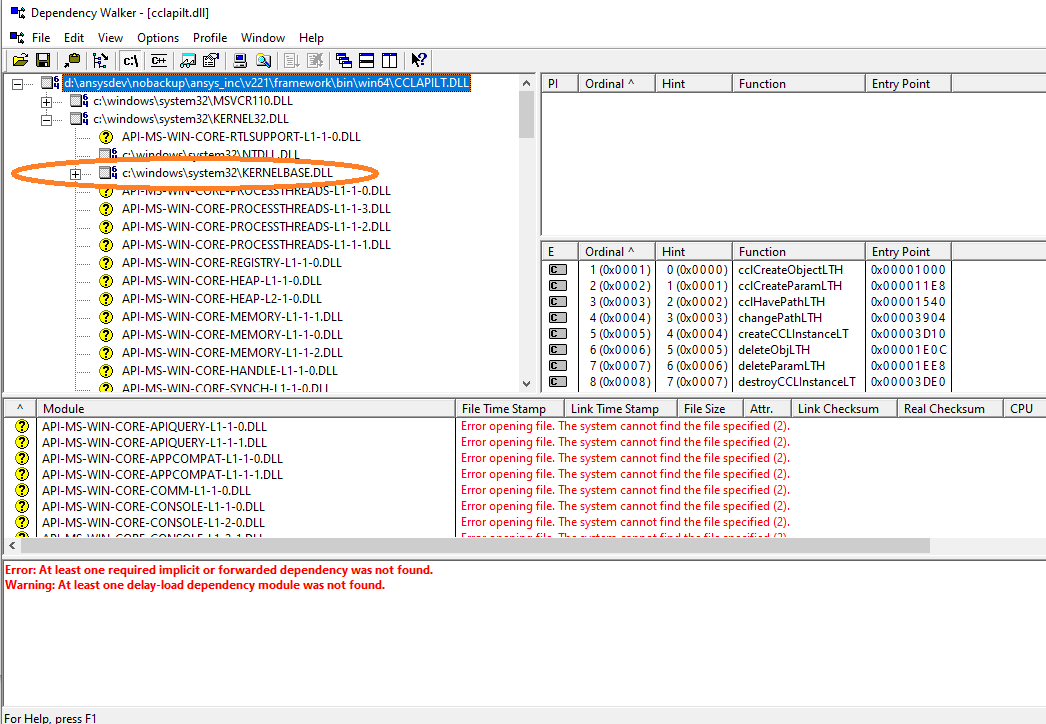Open the View menu
Image resolution: width=1046 pixels, height=724 pixels.
click(110, 38)
